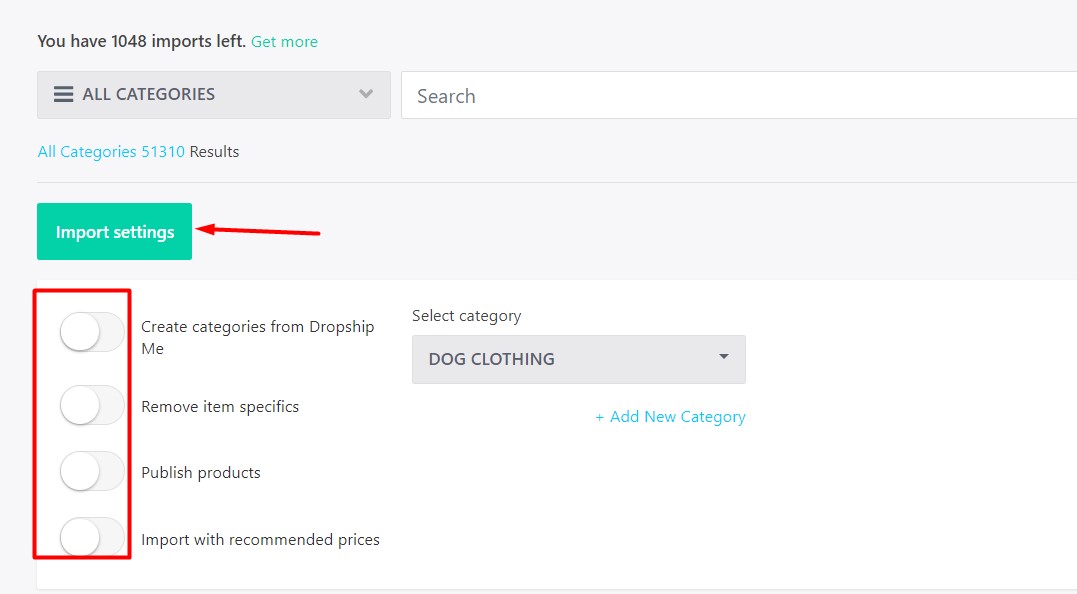
Task: Click the Import with recommended prices label
Action: [x=260, y=540]
